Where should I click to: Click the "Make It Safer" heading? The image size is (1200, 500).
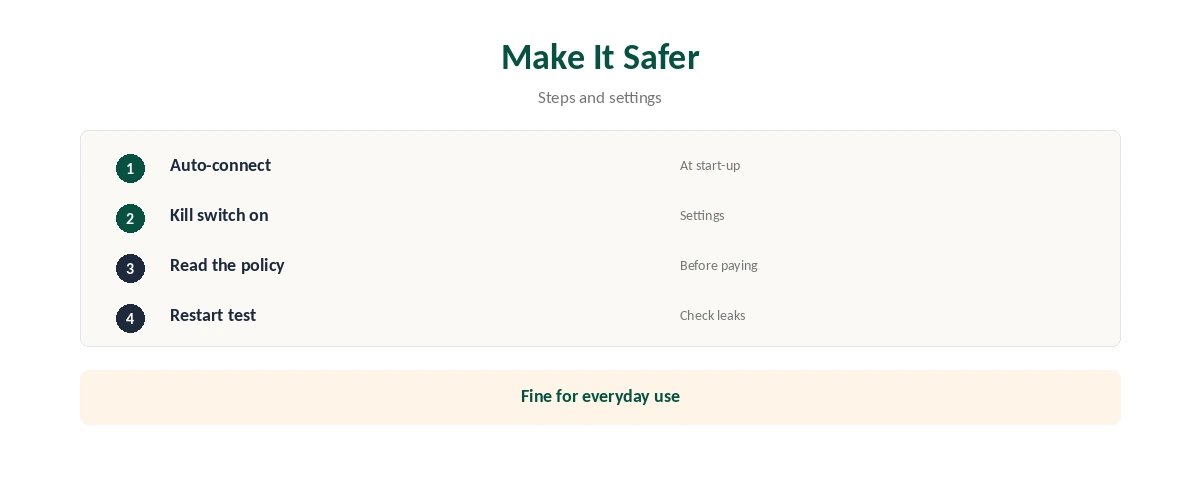(600, 57)
